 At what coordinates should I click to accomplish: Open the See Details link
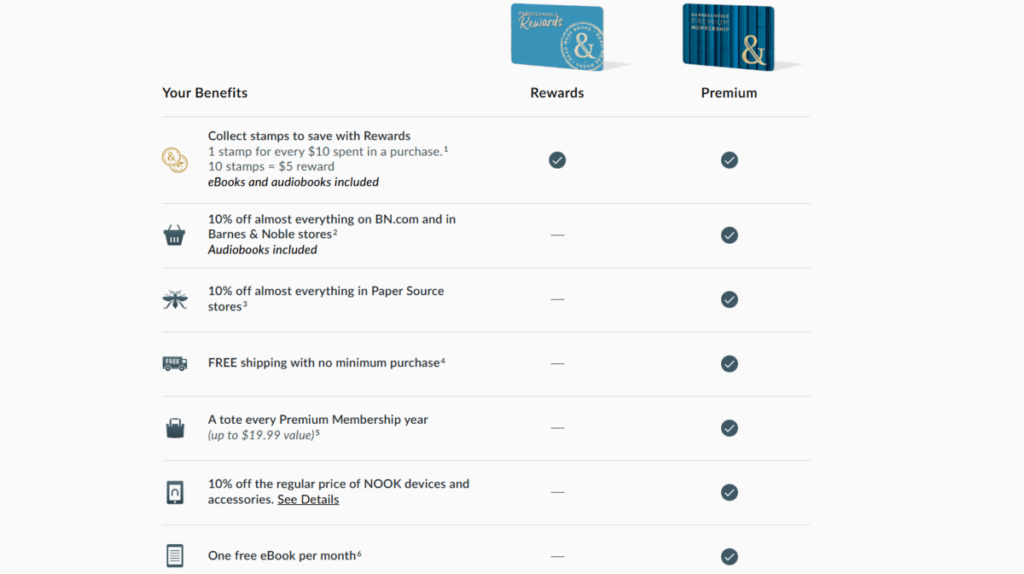click(x=308, y=500)
